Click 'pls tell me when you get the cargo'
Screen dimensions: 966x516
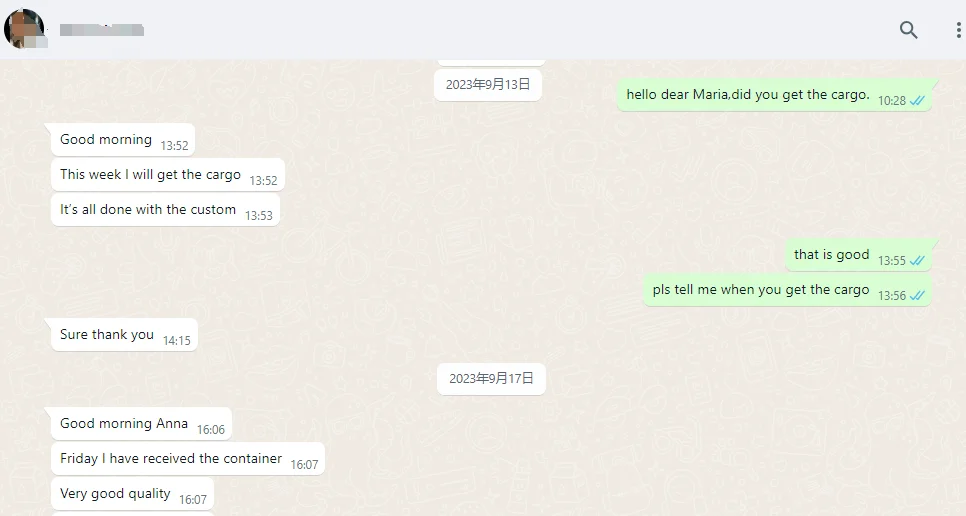788,290
